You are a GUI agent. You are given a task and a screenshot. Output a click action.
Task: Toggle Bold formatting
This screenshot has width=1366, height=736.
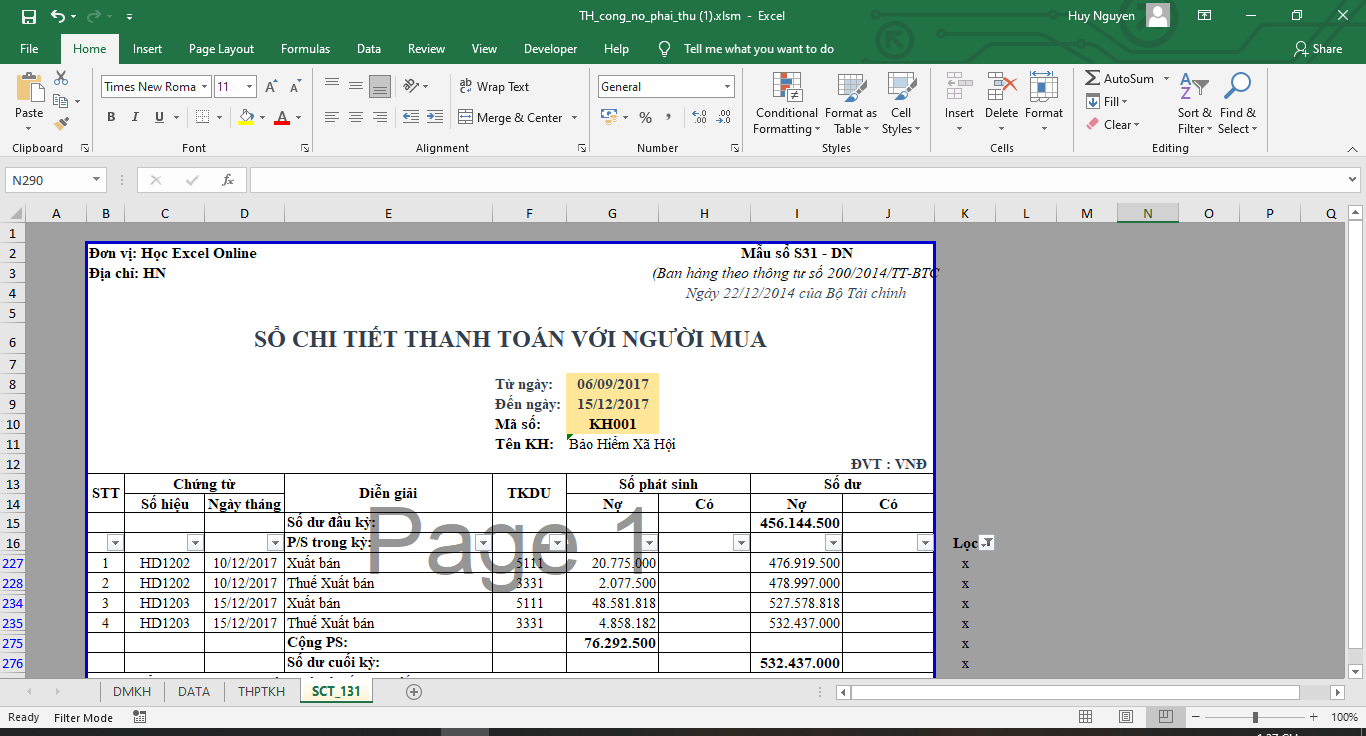pos(111,118)
